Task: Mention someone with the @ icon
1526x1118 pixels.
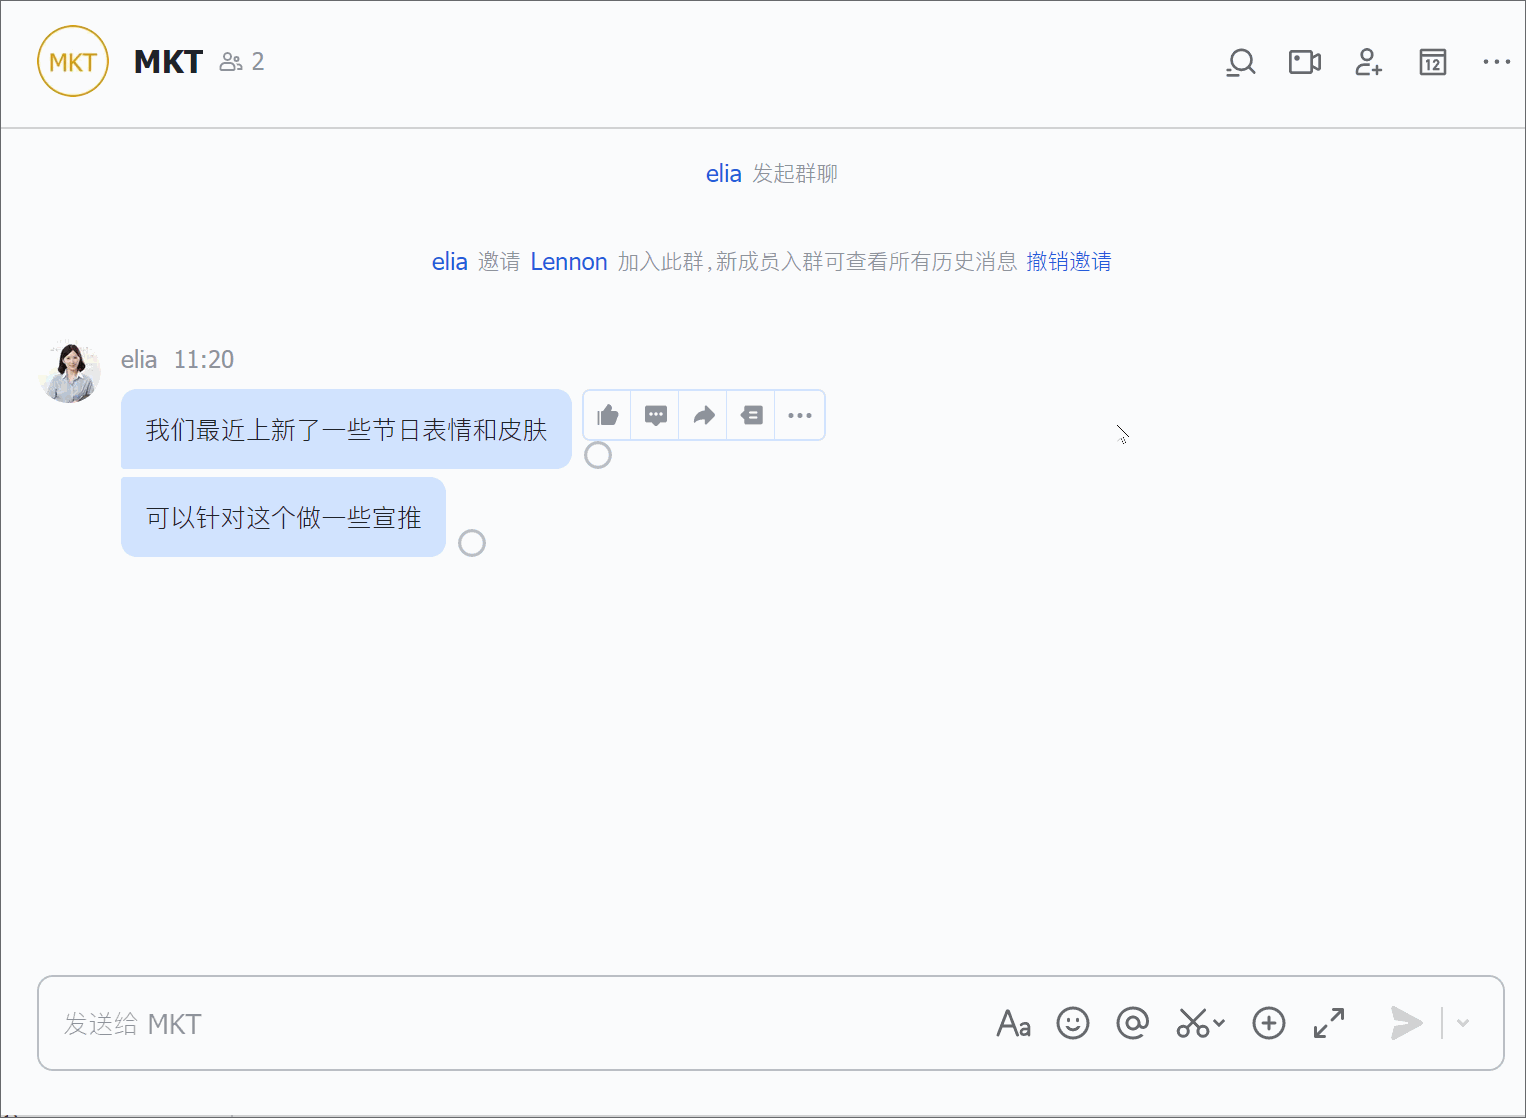Action: (x=1133, y=1023)
